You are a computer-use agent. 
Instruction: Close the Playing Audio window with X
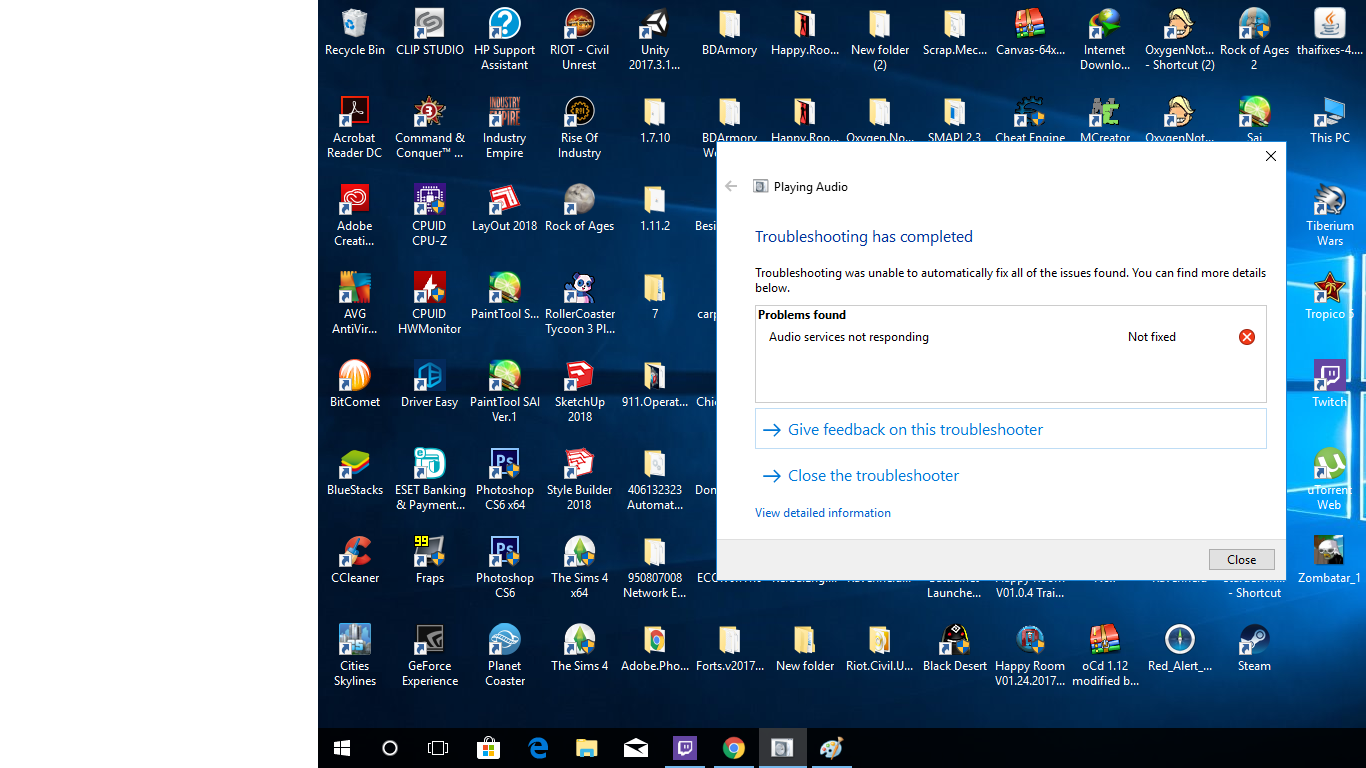pos(1270,156)
